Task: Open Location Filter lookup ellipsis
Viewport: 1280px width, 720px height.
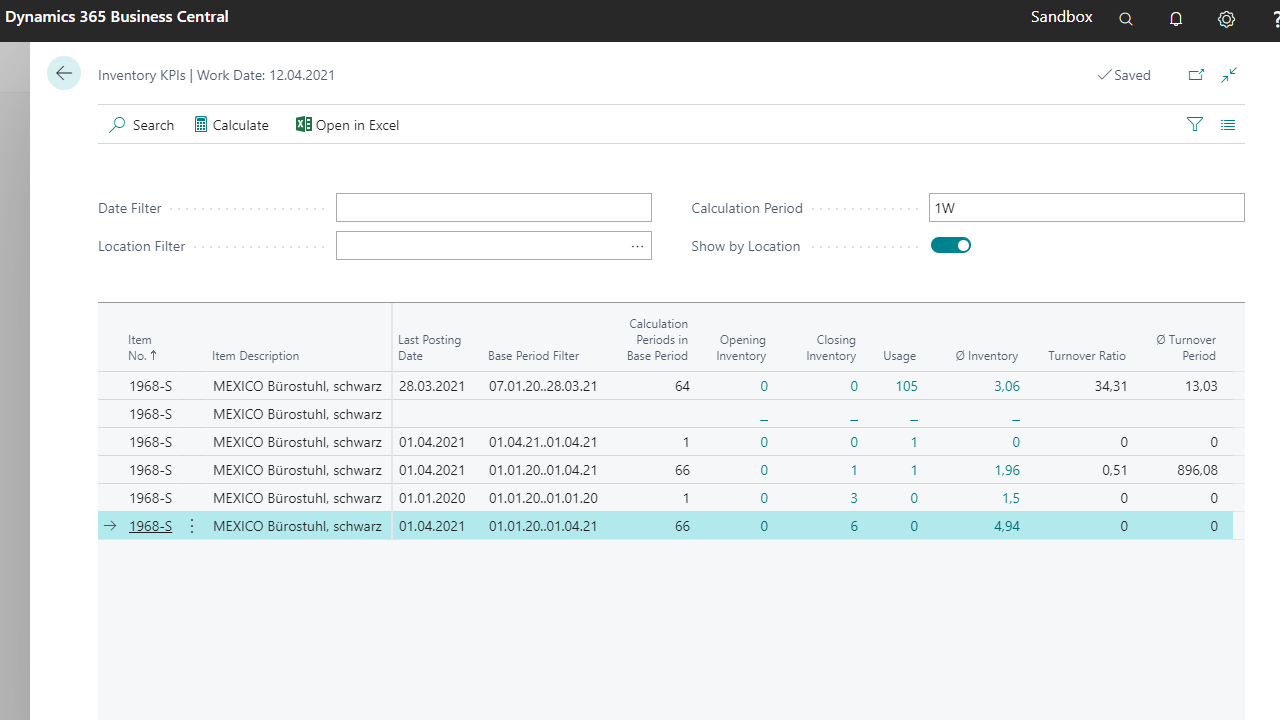Action: pos(637,246)
